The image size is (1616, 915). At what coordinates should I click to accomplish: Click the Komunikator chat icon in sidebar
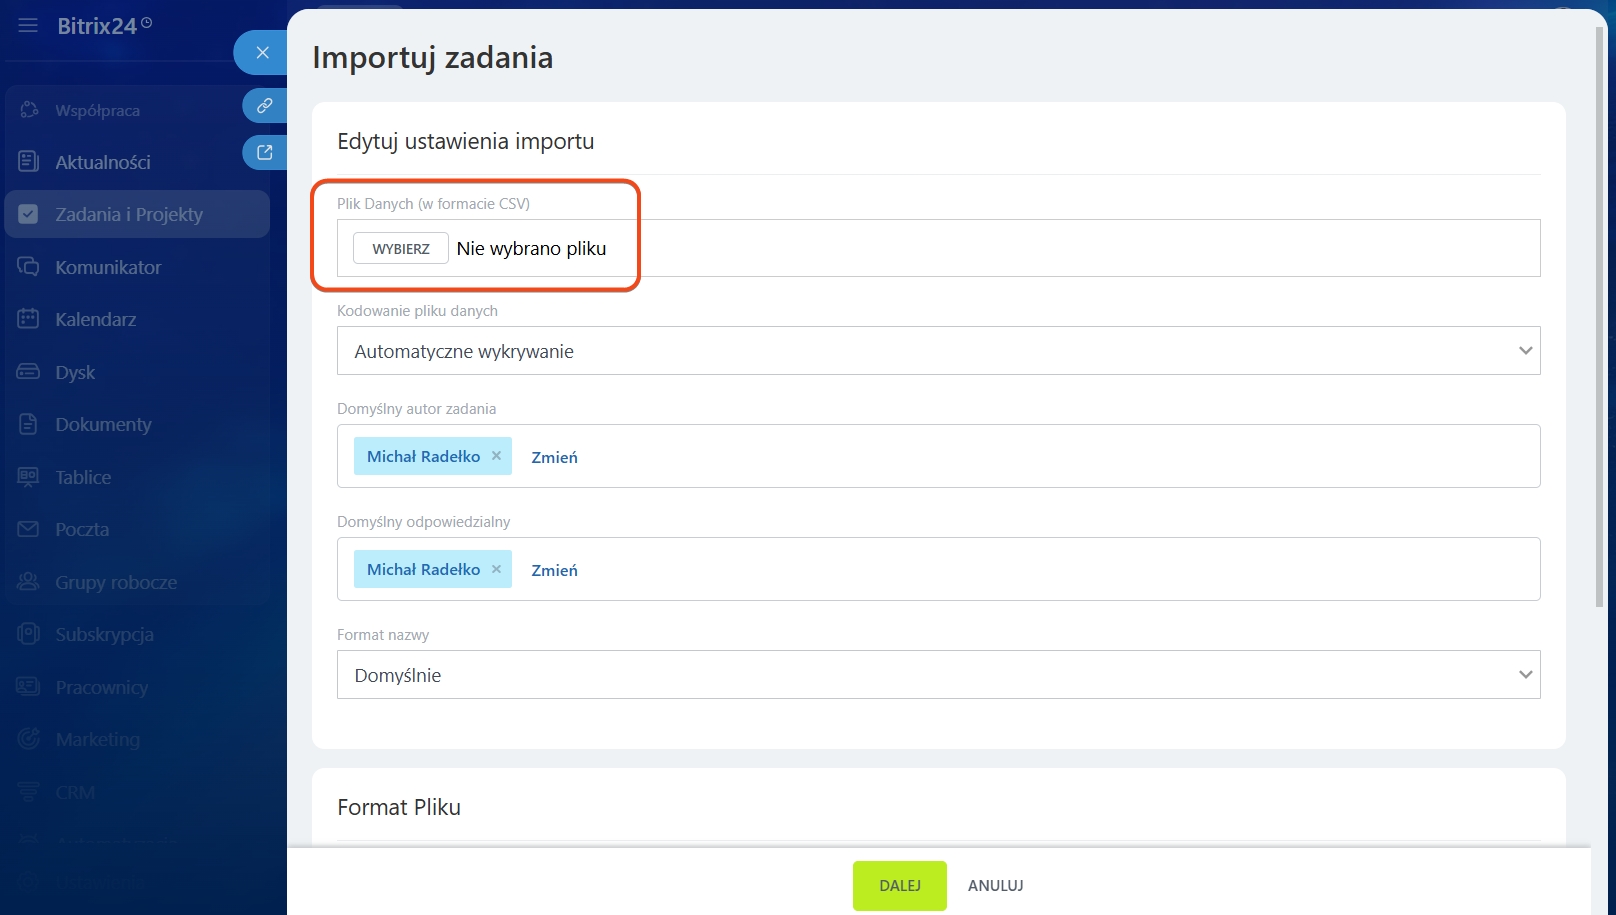coord(28,267)
